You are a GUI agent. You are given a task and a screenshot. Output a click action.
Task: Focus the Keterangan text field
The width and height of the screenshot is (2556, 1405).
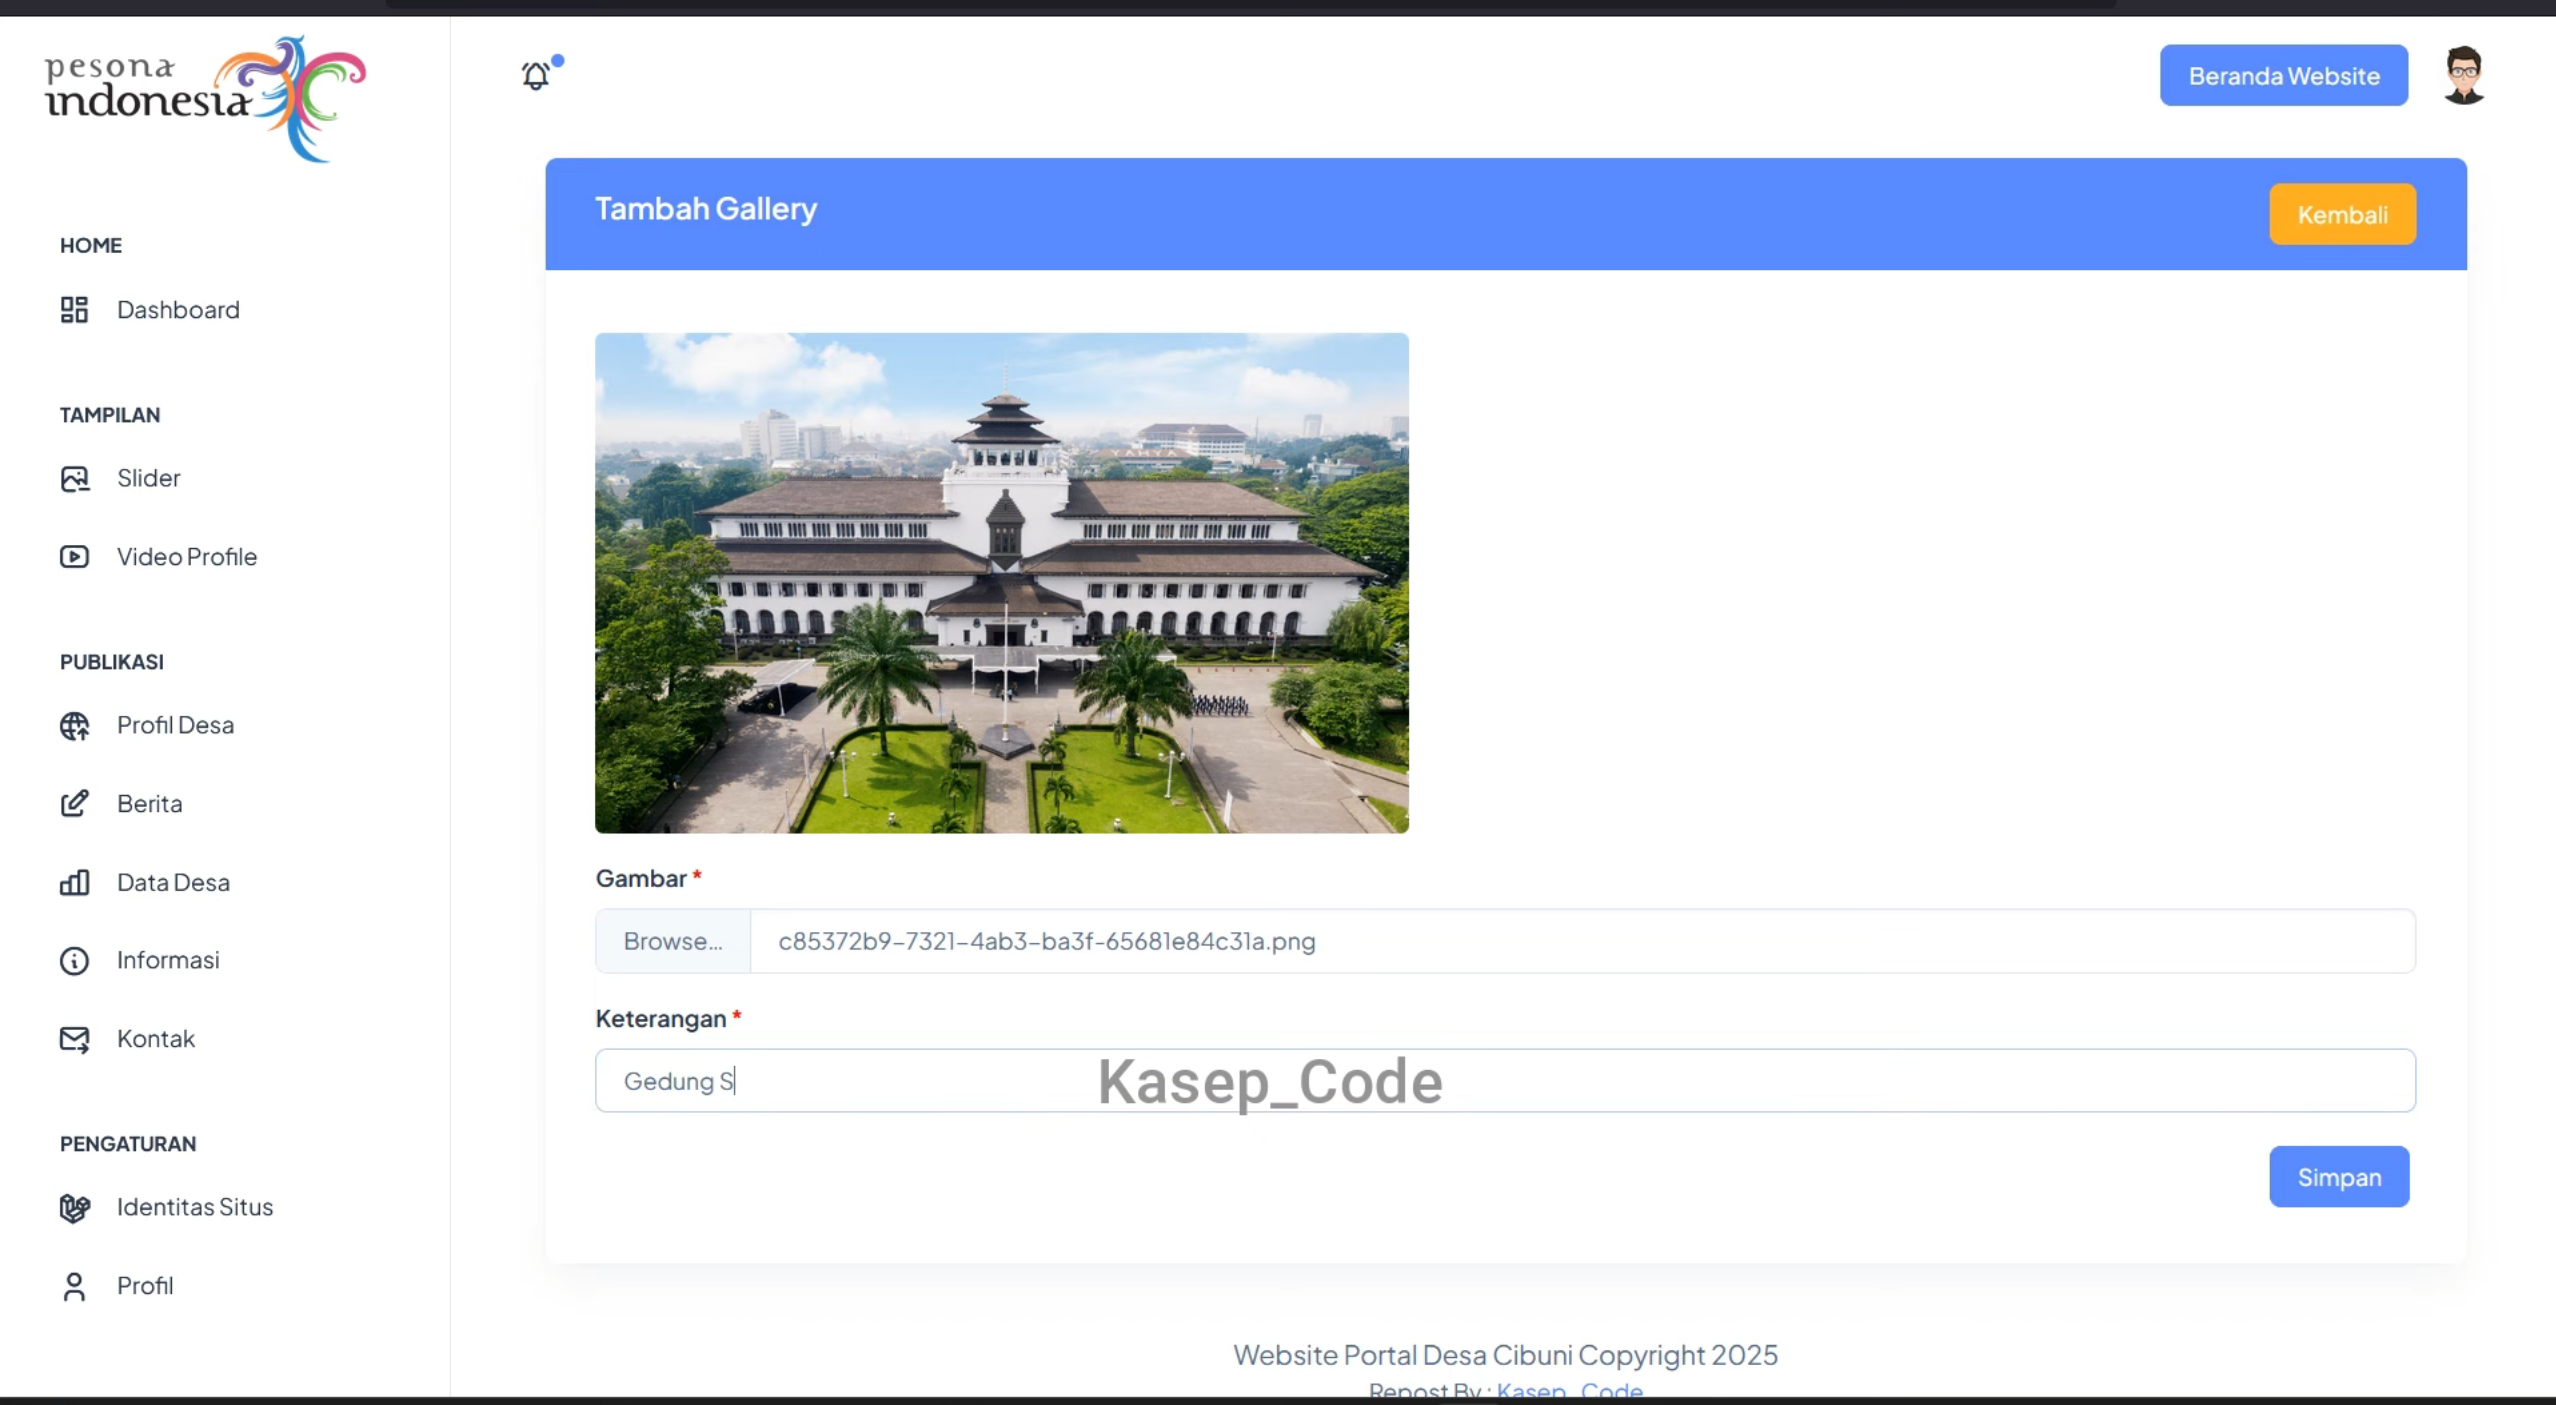(x=1505, y=1081)
